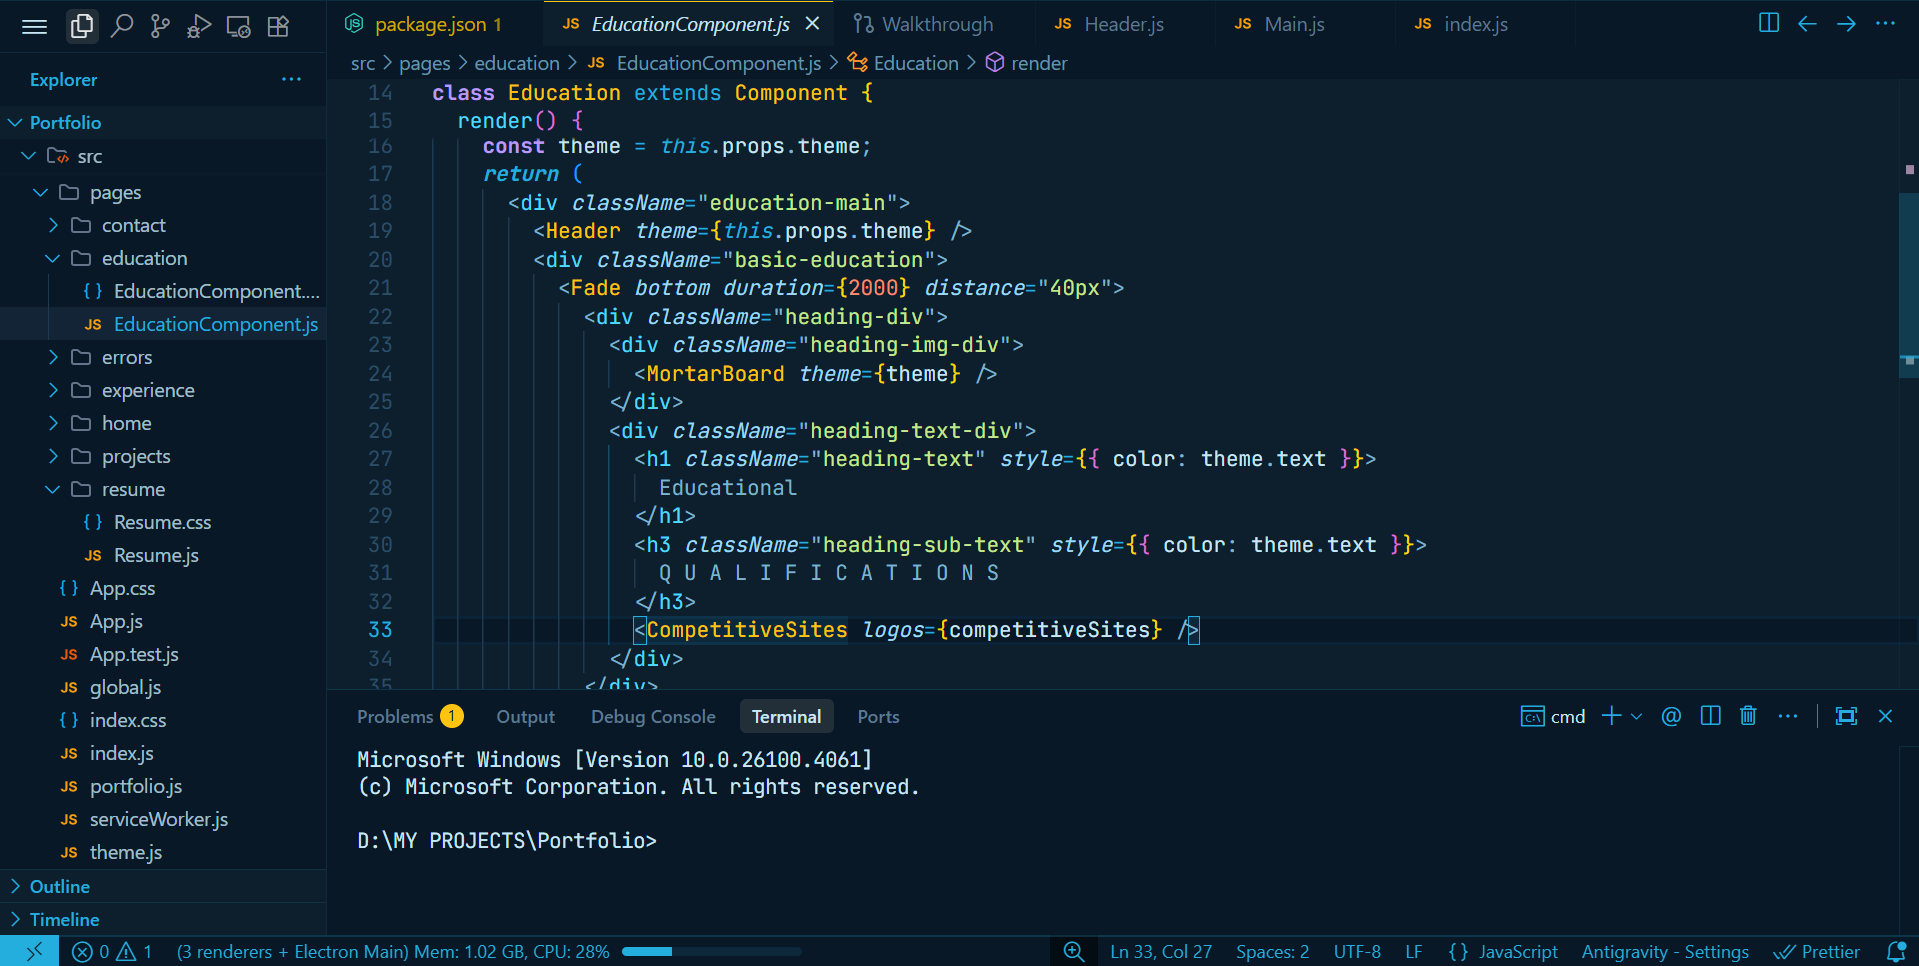
Task: Expand the errors folder
Action: [53, 357]
